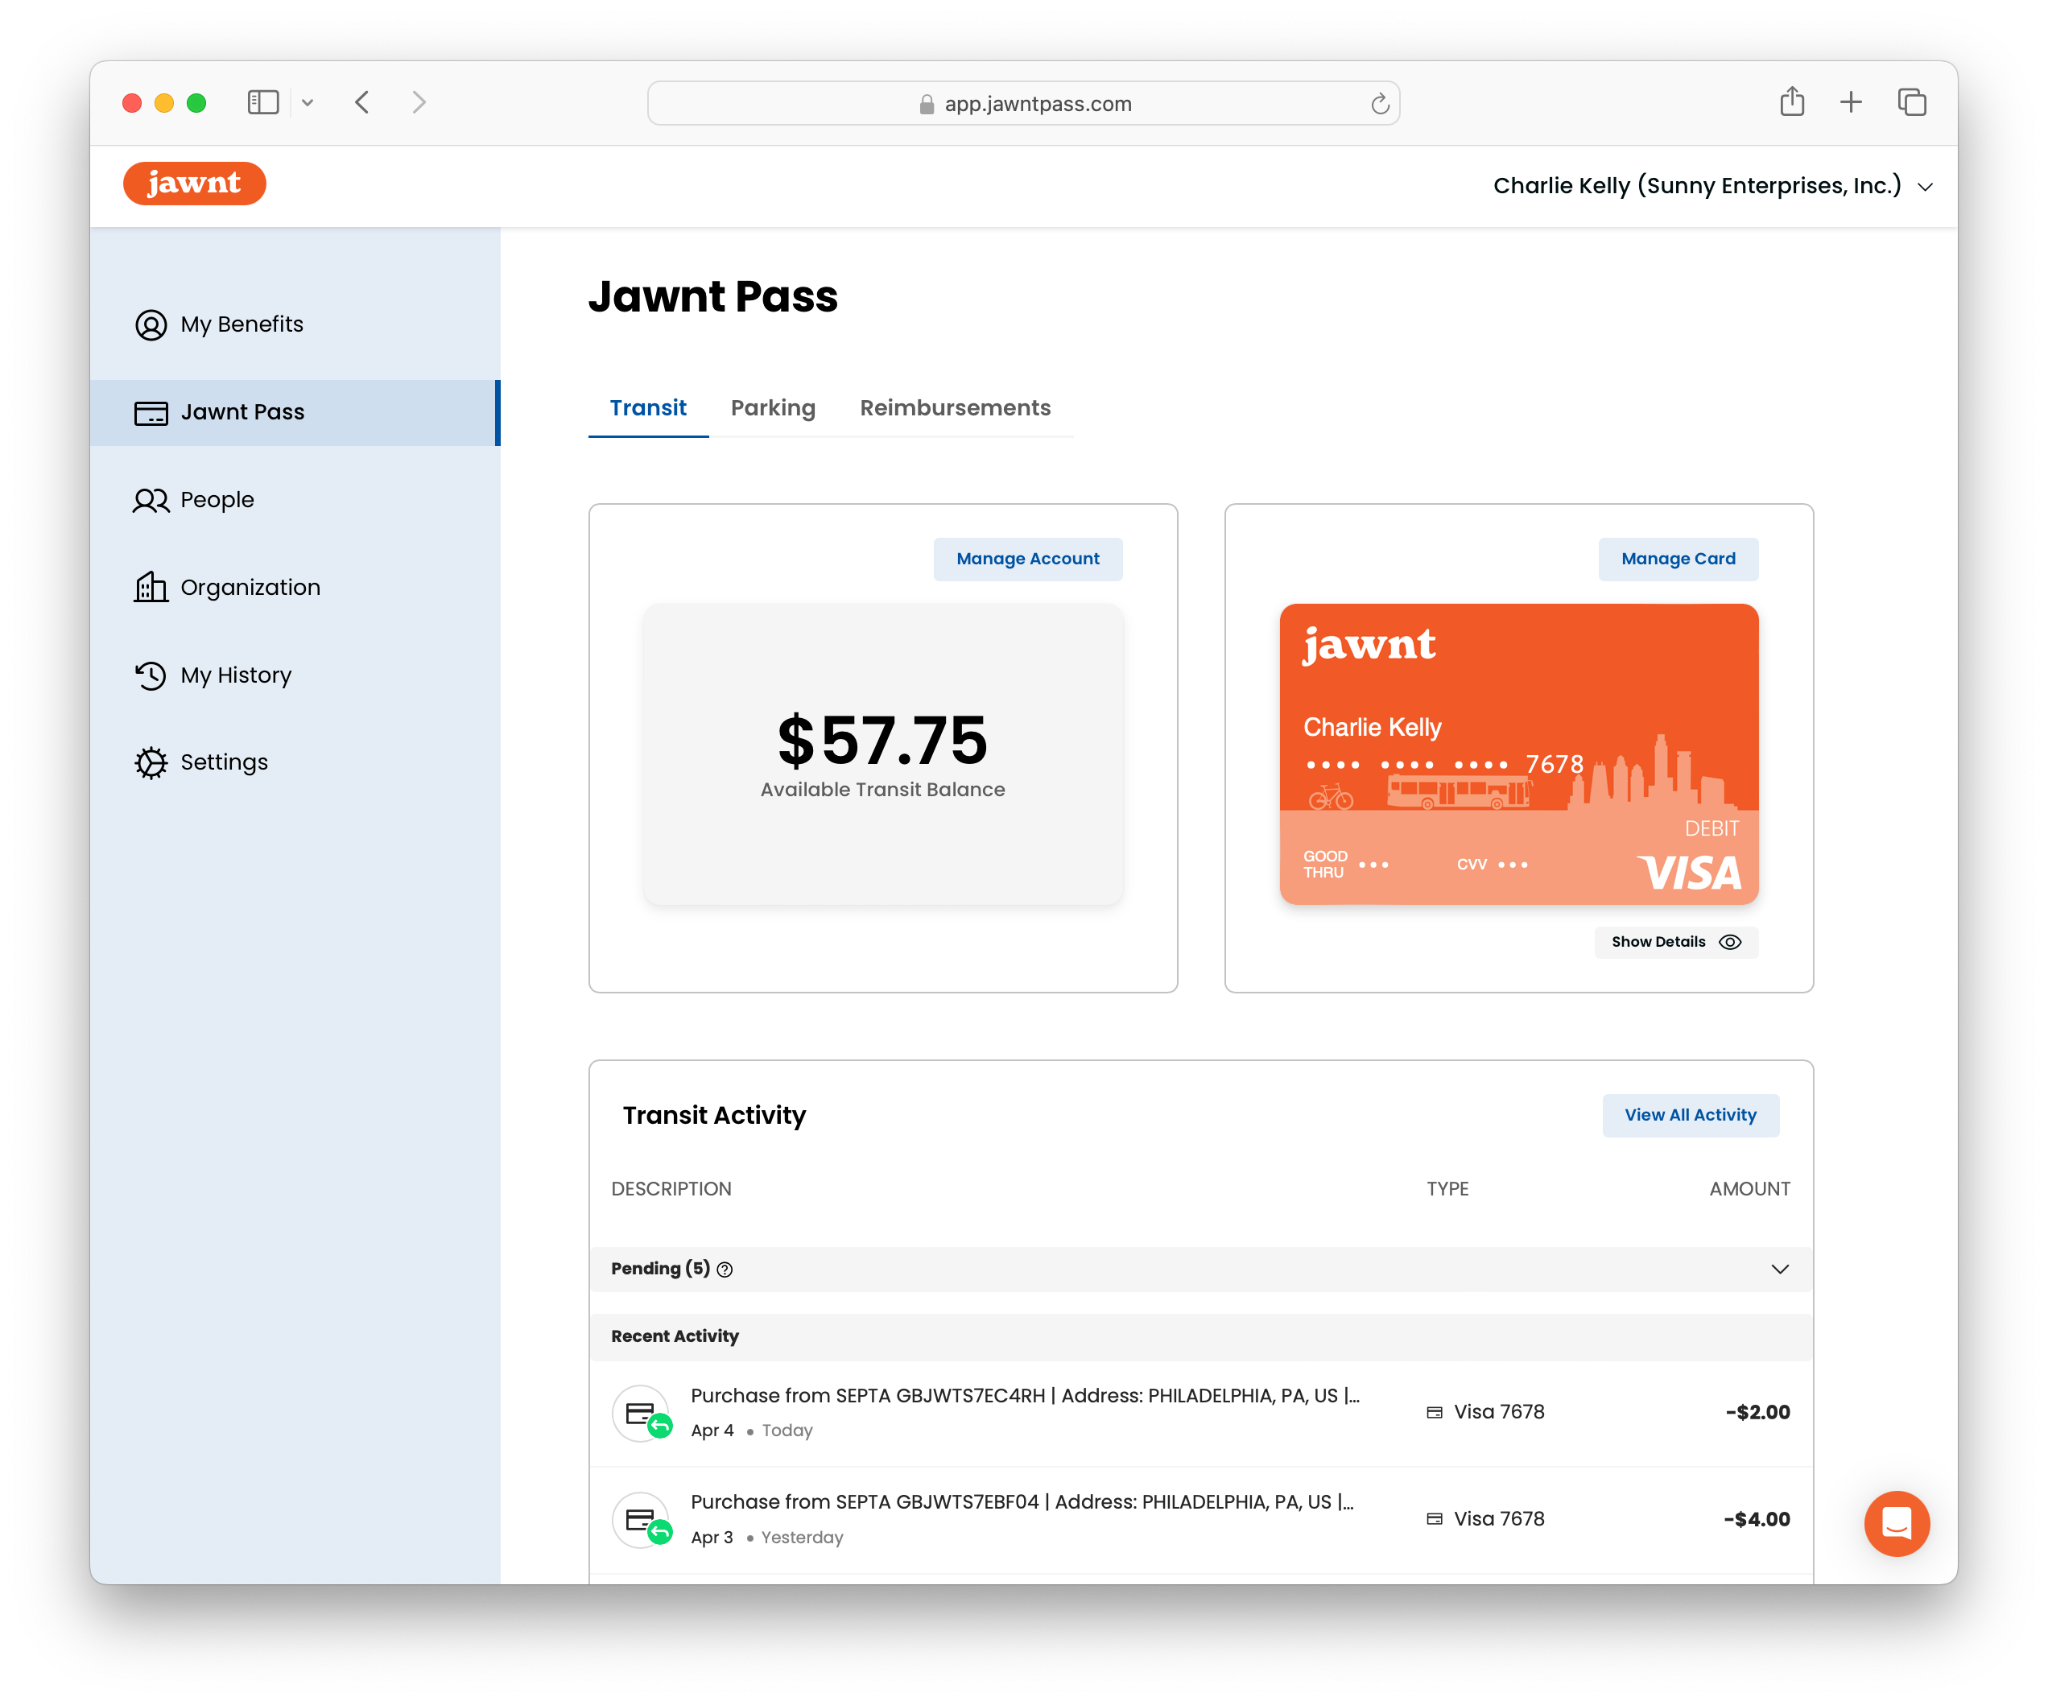Switch to the Parking tab
Screen dimensions: 2048x1703
click(773, 408)
